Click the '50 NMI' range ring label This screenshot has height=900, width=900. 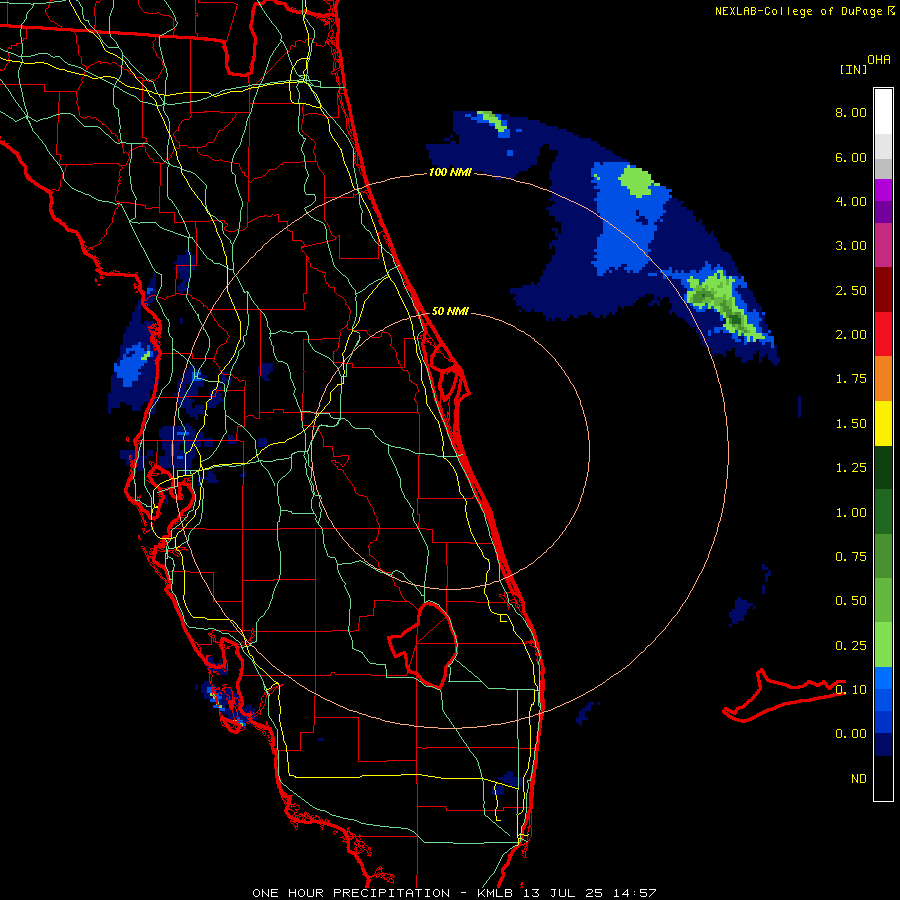pos(450,311)
